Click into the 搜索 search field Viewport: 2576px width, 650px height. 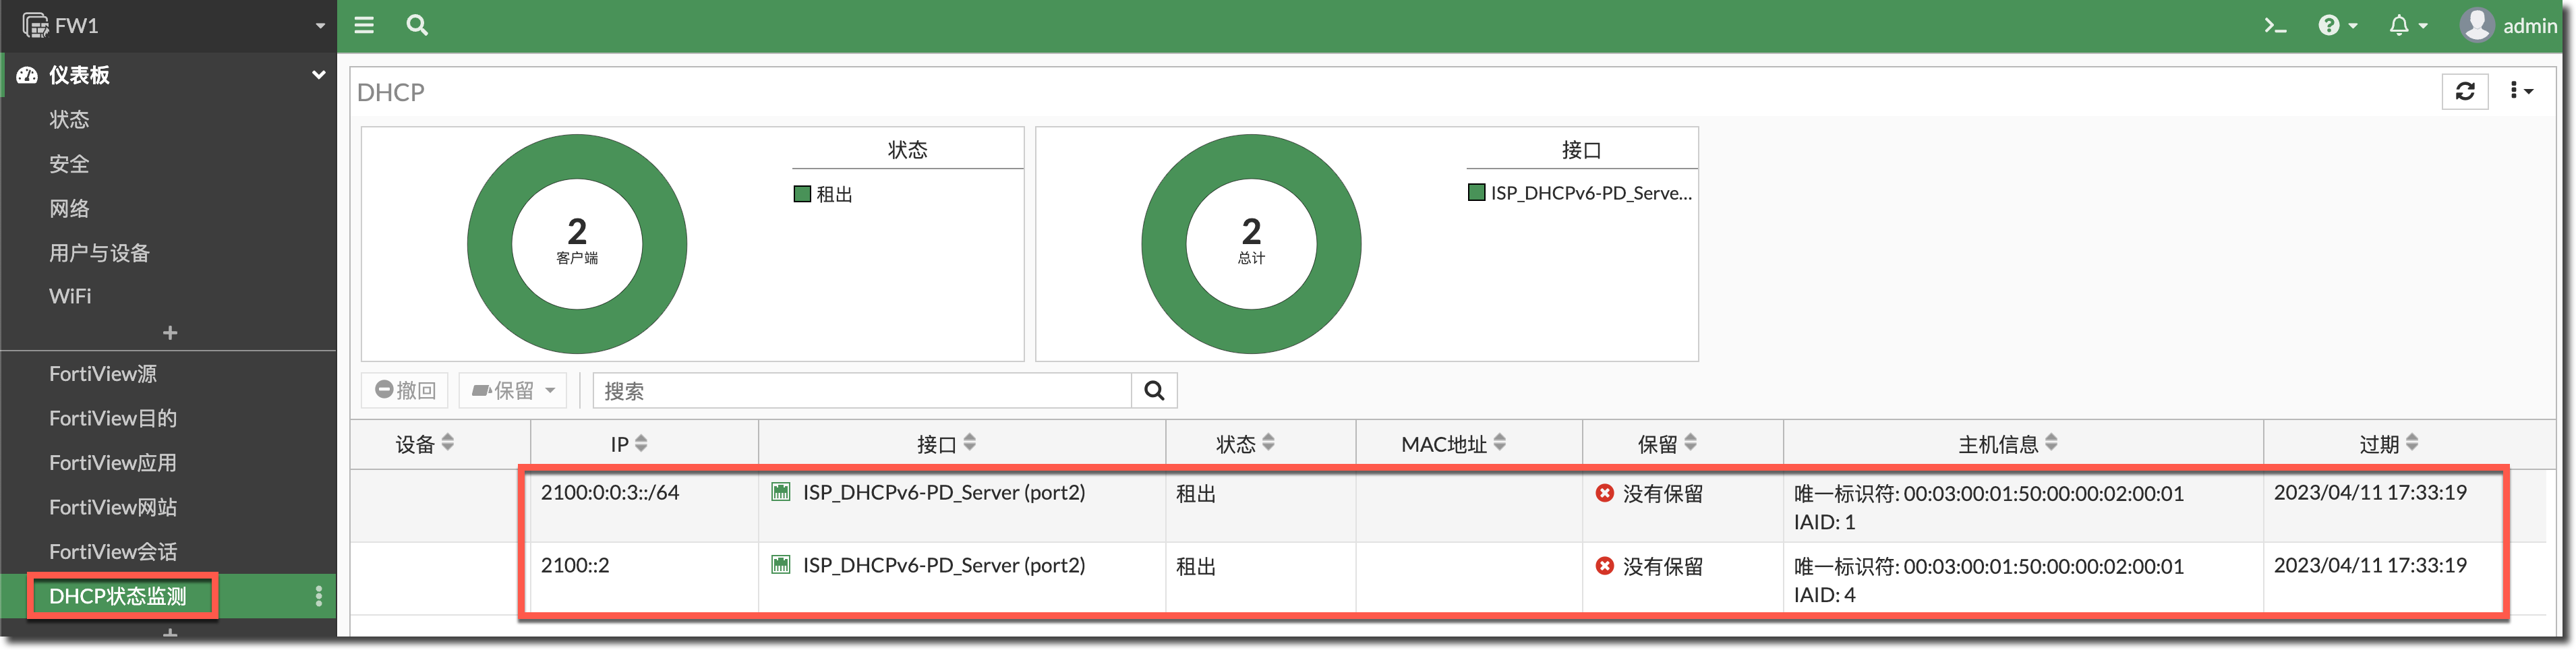(860, 391)
